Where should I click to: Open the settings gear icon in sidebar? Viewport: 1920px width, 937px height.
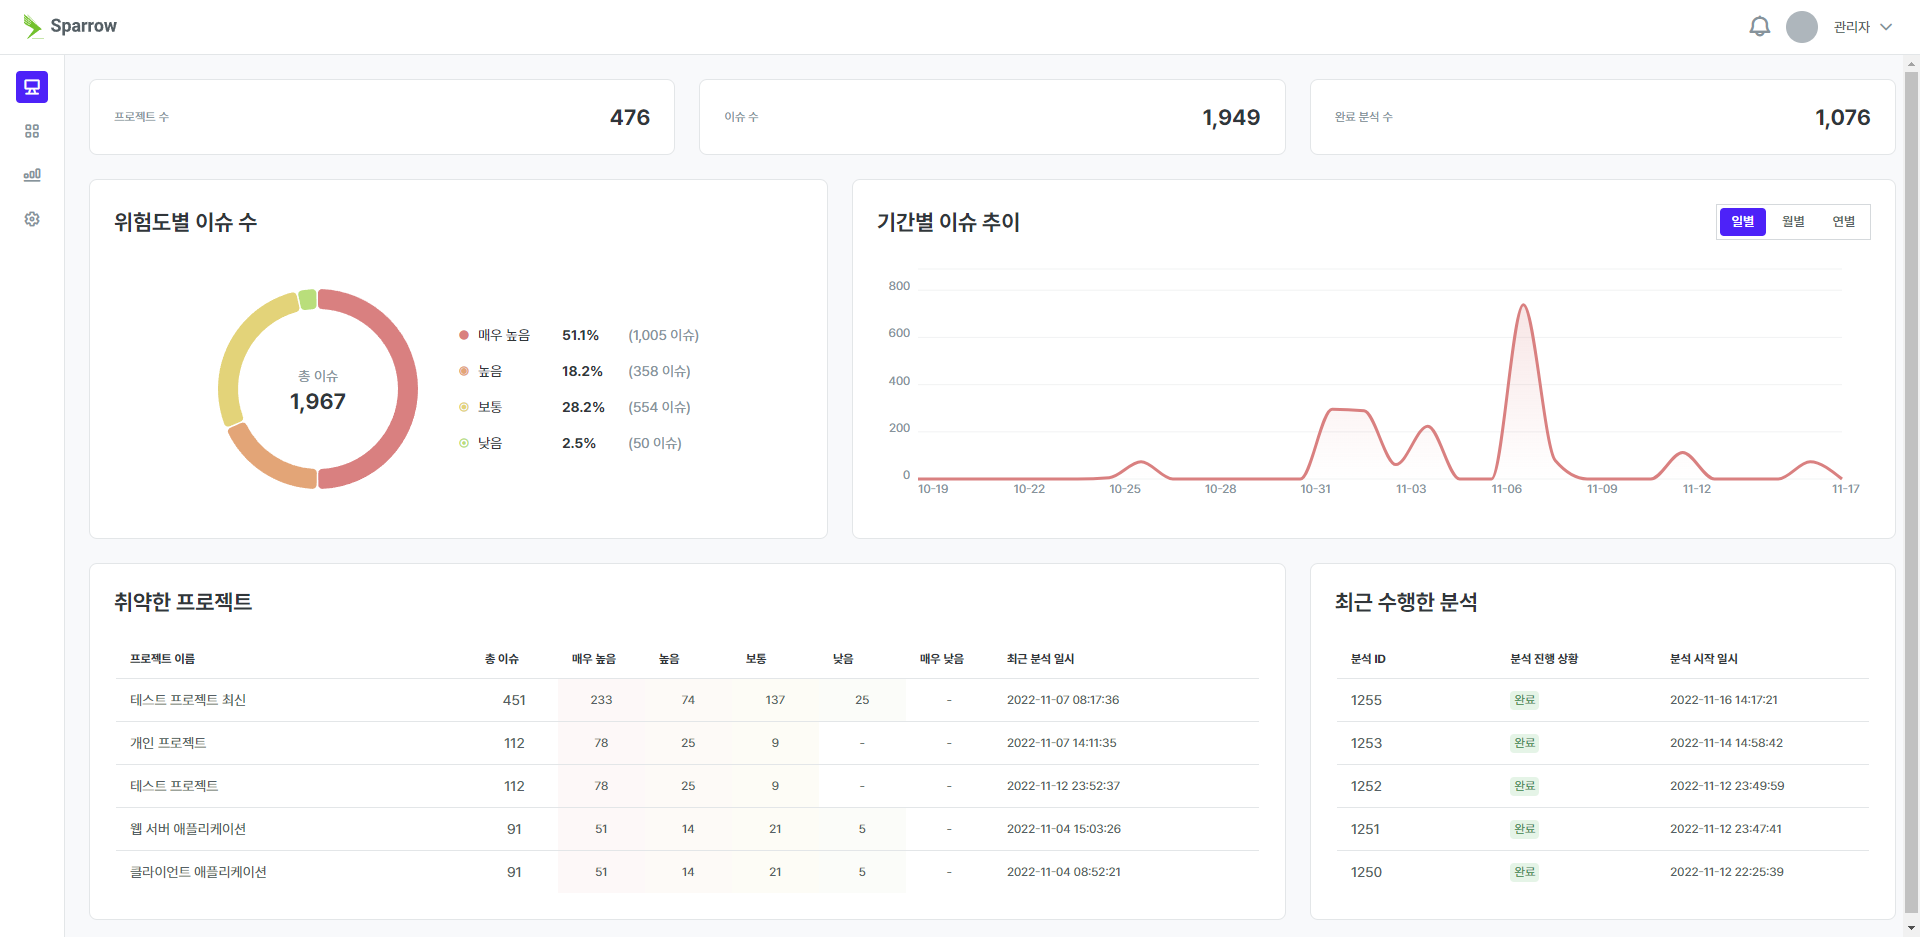[32, 219]
